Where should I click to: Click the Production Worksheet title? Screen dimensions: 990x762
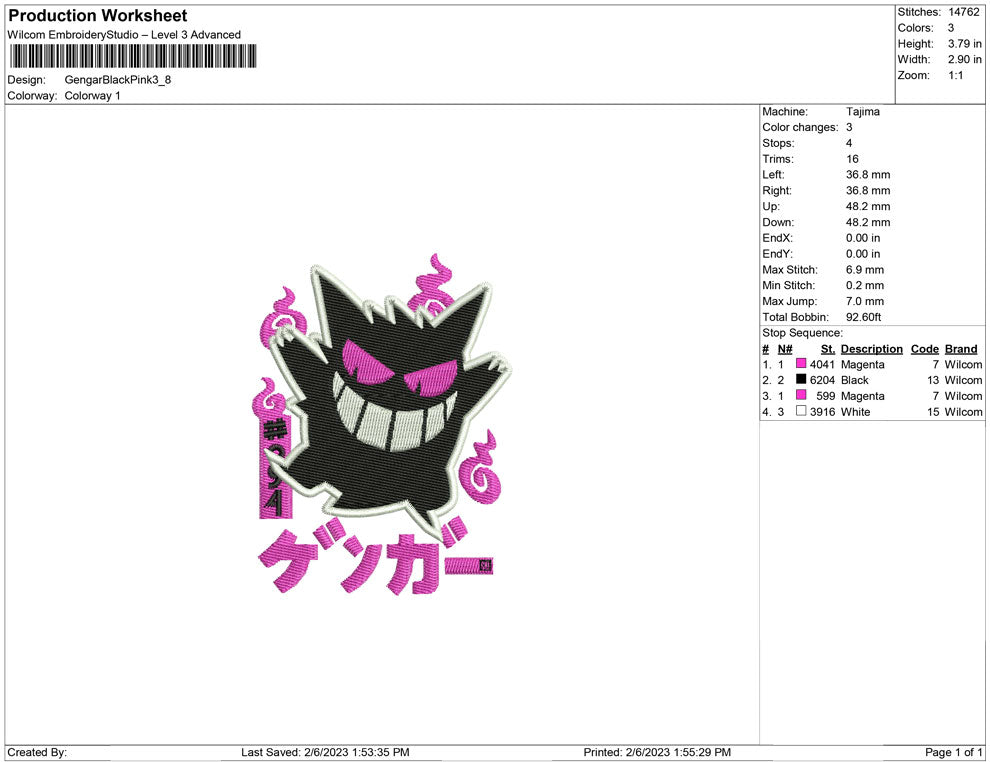point(96,16)
